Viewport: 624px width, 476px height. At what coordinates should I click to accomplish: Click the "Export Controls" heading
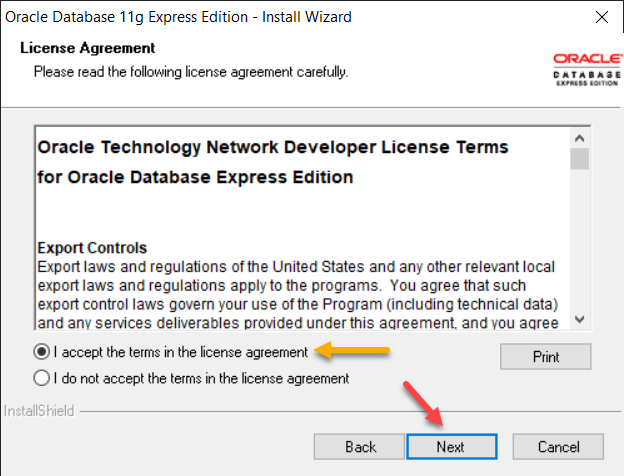tap(92, 248)
